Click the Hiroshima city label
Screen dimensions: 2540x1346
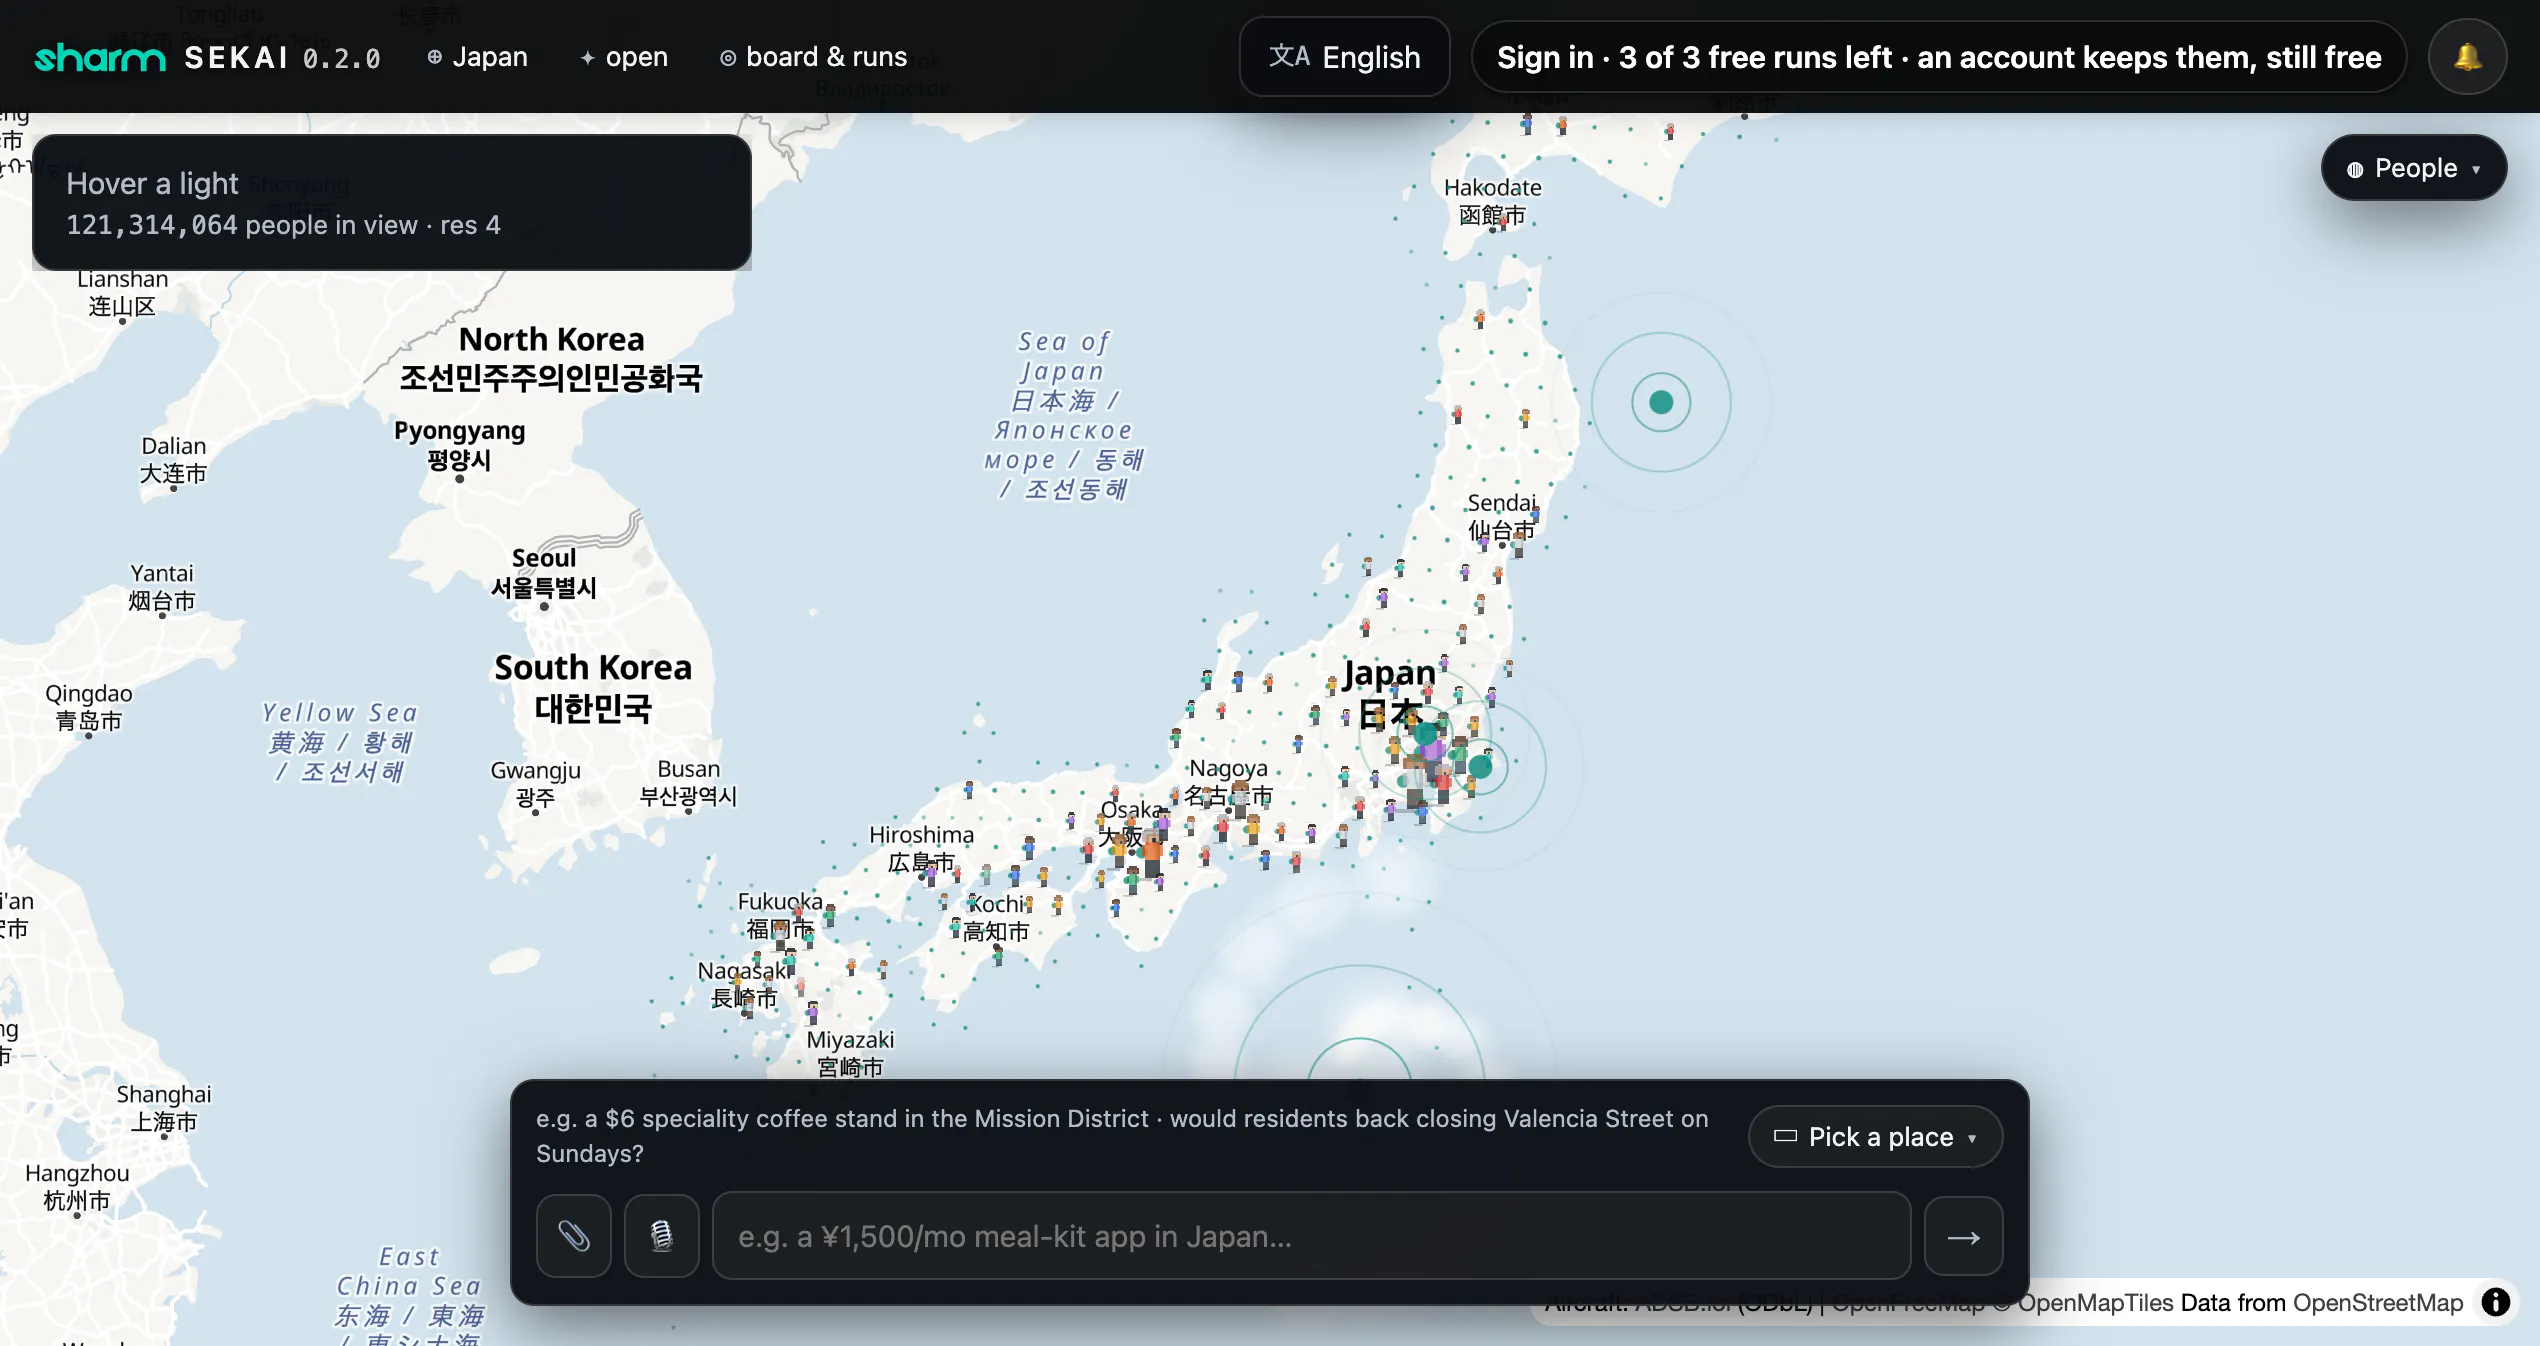pyautogui.click(x=921, y=848)
